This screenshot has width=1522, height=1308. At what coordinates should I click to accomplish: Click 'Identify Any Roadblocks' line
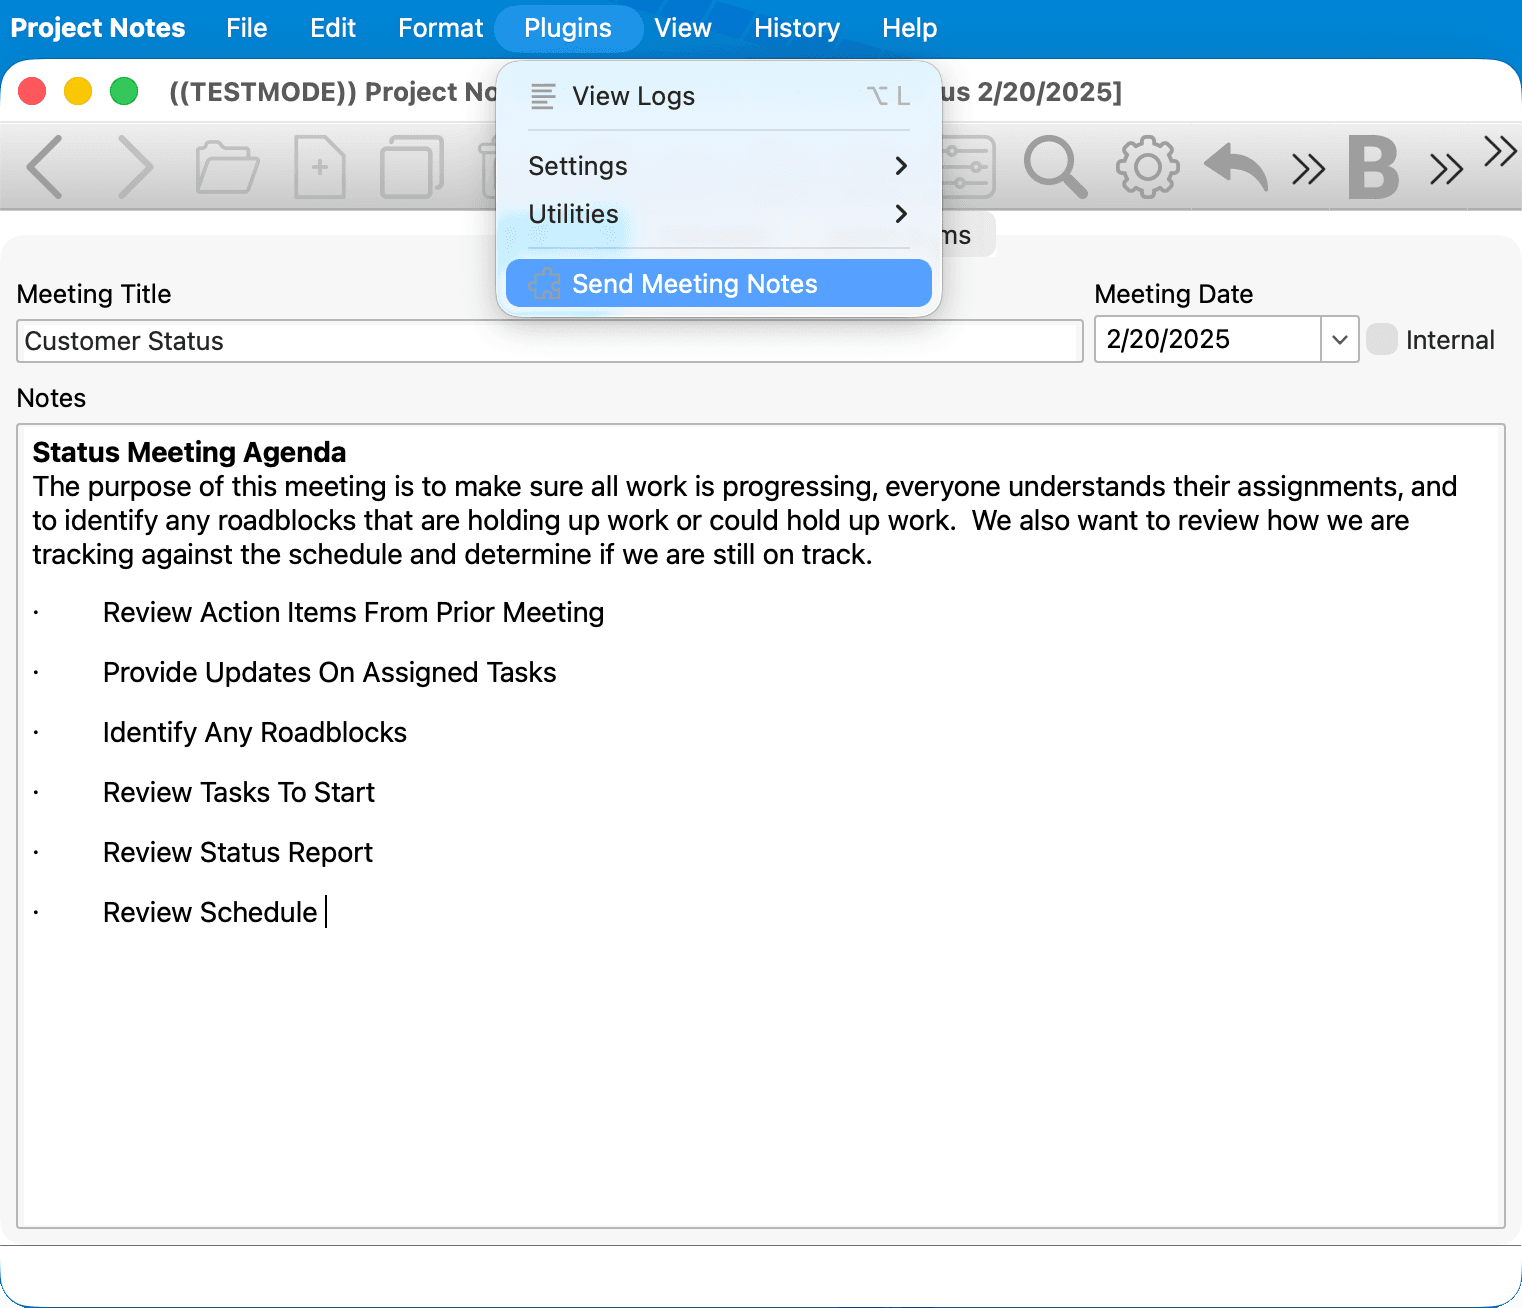pyautogui.click(x=254, y=732)
